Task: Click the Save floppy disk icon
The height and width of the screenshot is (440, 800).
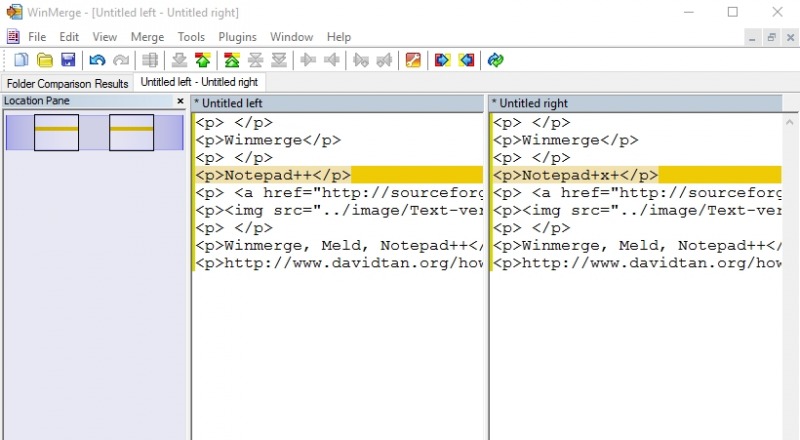Action: [x=68, y=60]
